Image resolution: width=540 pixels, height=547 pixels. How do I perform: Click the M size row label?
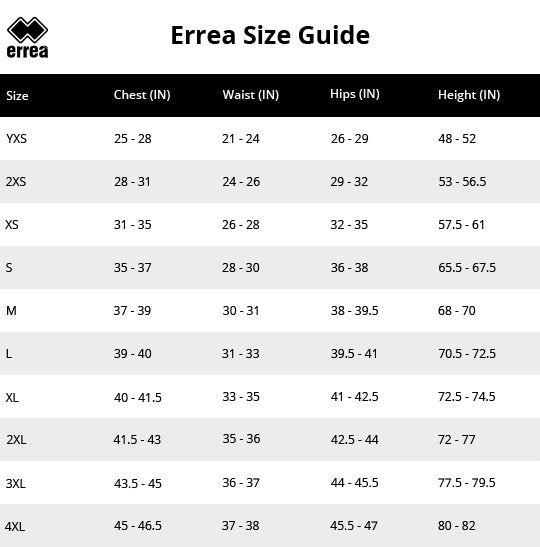click(x=11, y=310)
